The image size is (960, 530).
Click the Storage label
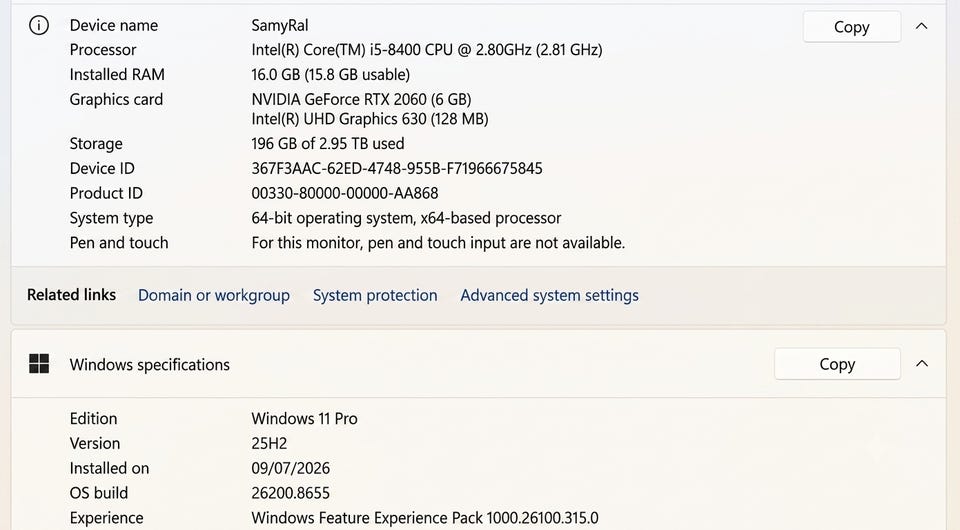[x=96, y=144]
